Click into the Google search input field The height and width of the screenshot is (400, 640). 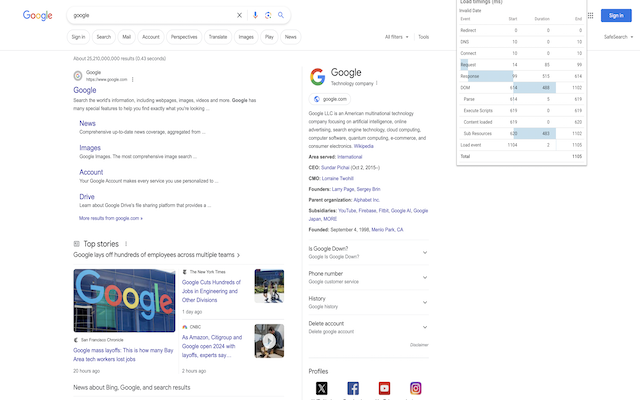point(150,16)
